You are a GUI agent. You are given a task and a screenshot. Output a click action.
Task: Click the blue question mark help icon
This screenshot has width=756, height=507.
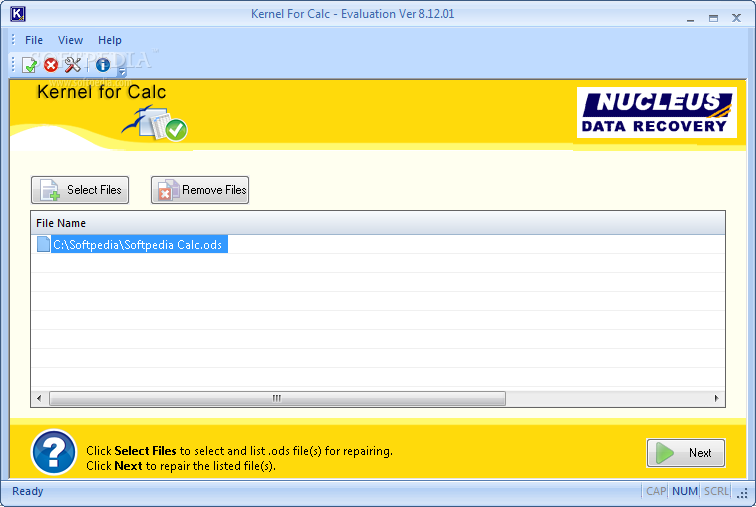click(54, 453)
